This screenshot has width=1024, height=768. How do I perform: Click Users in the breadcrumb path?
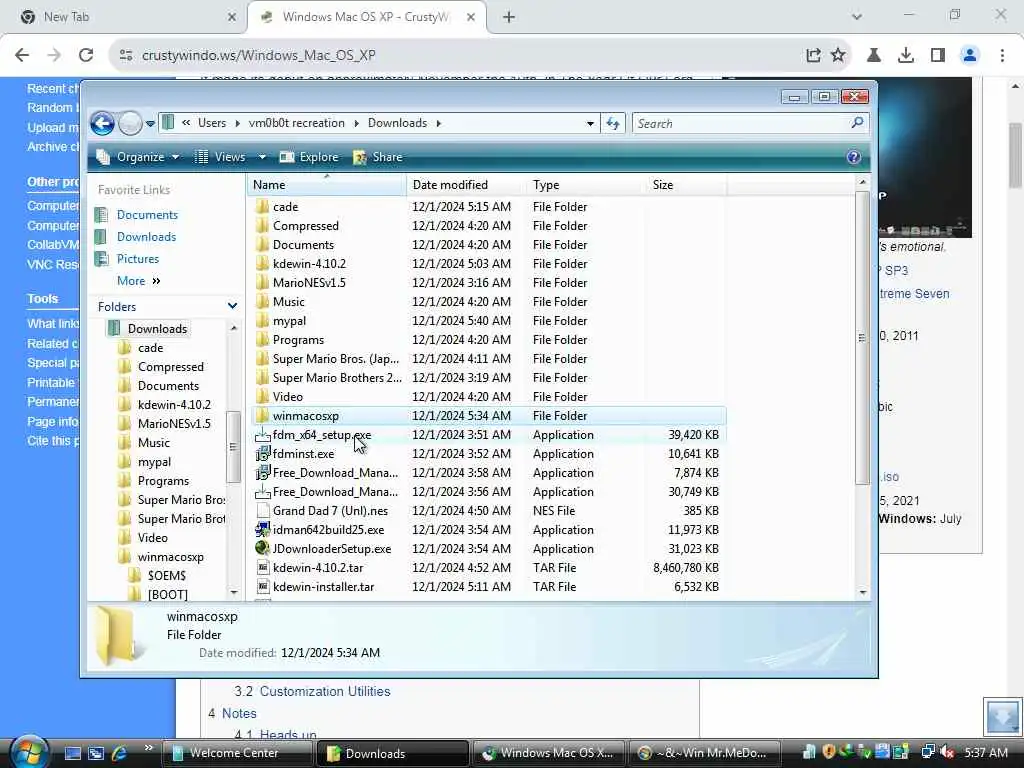point(212,123)
